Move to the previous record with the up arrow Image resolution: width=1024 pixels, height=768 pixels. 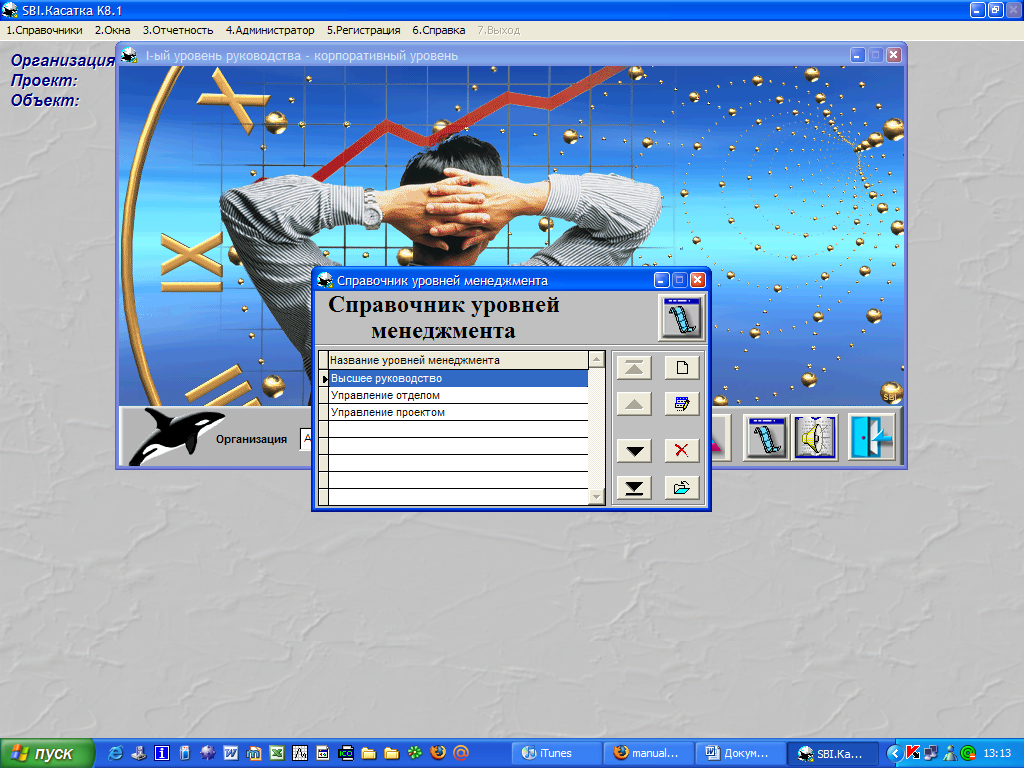pos(633,404)
